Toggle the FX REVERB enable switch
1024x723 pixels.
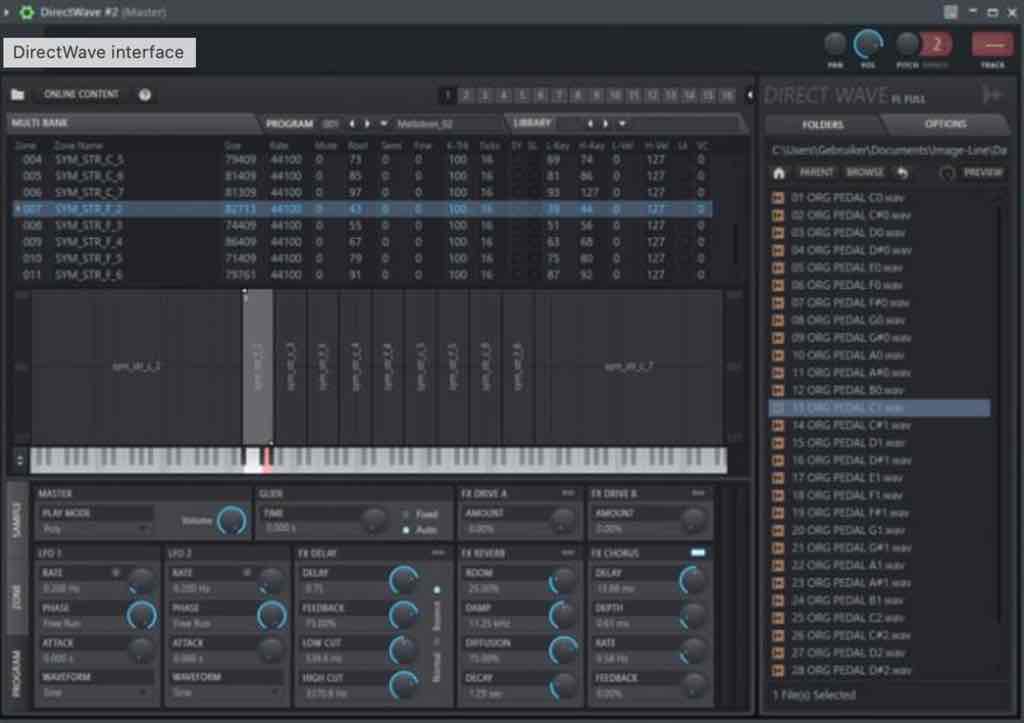coord(568,553)
